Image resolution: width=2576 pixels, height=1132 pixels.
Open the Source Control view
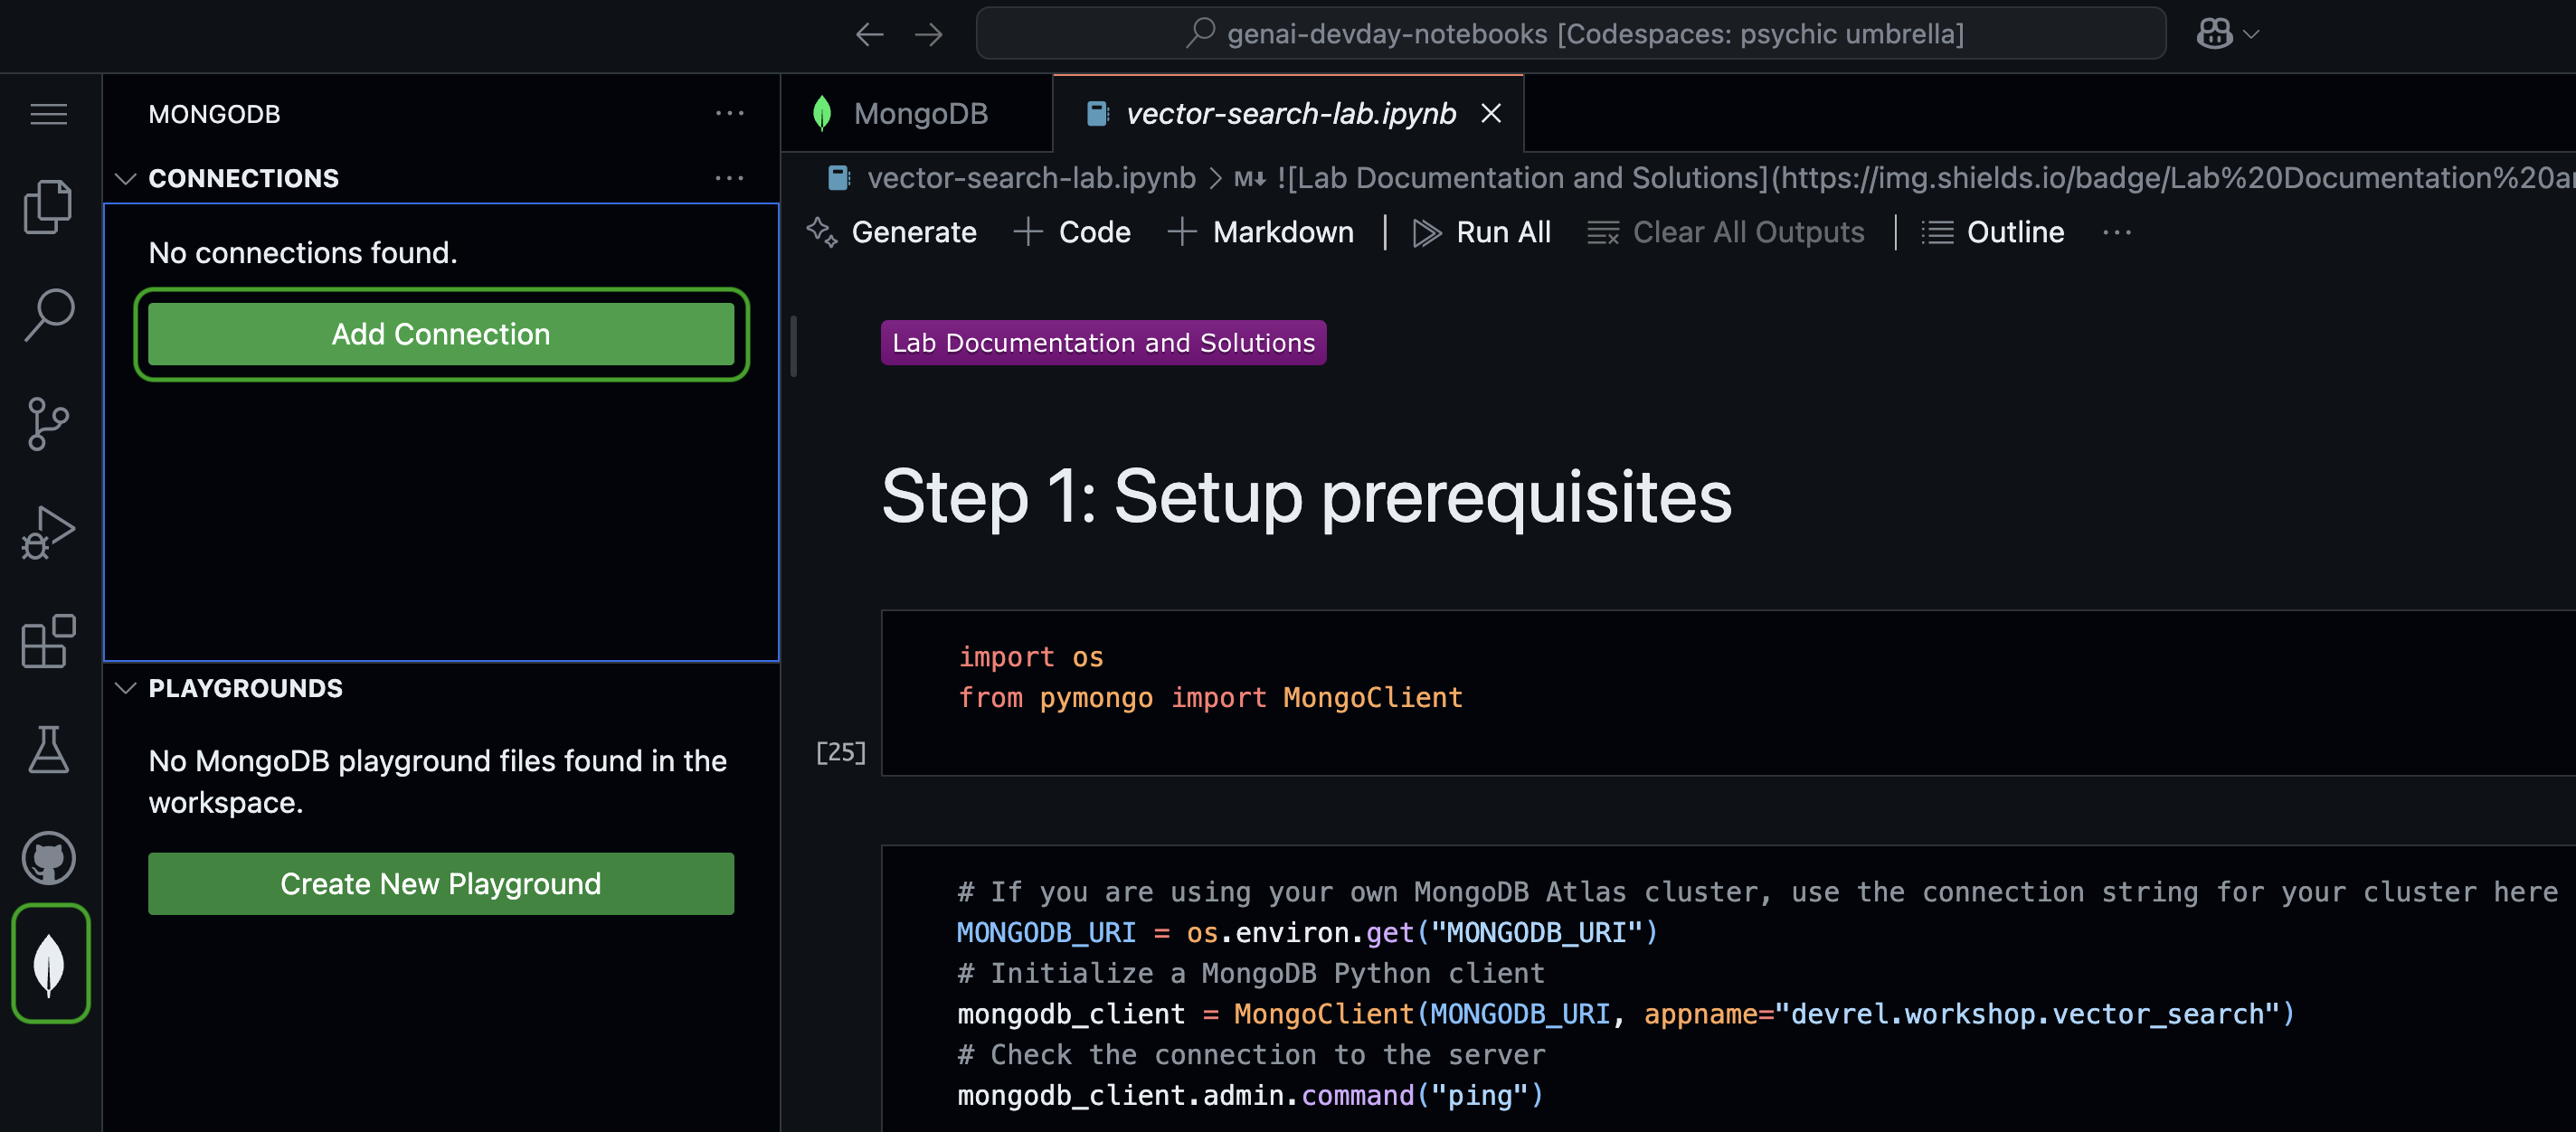coord(48,424)
